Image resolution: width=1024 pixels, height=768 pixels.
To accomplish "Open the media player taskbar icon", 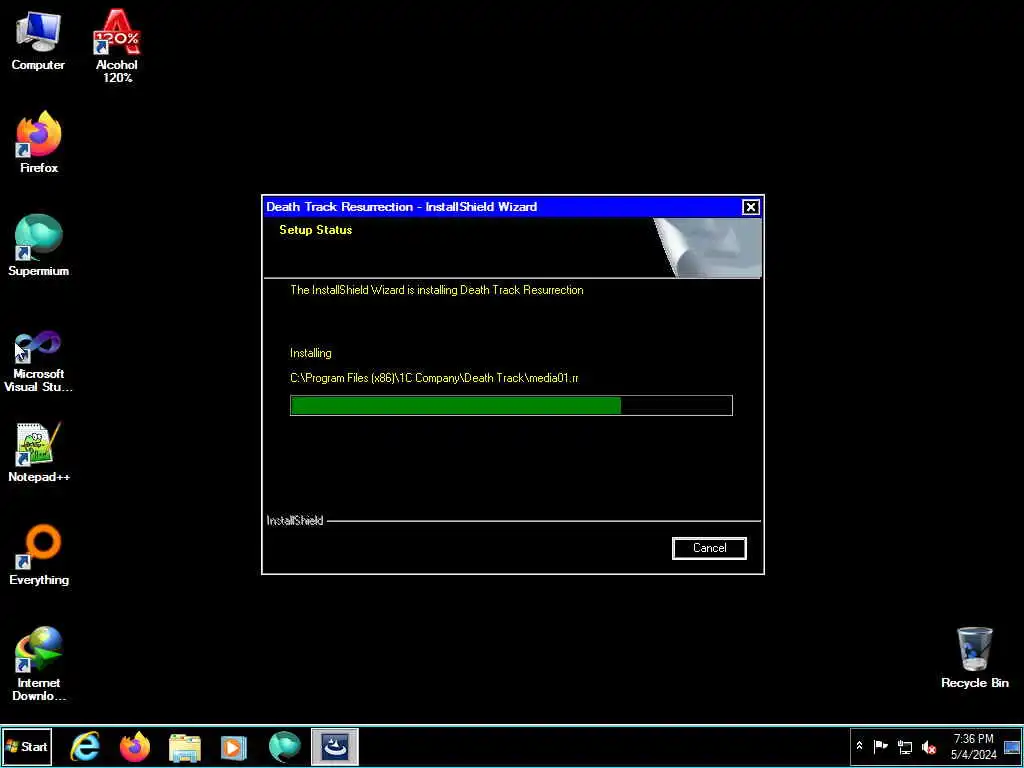I will (x=234, y=746).
